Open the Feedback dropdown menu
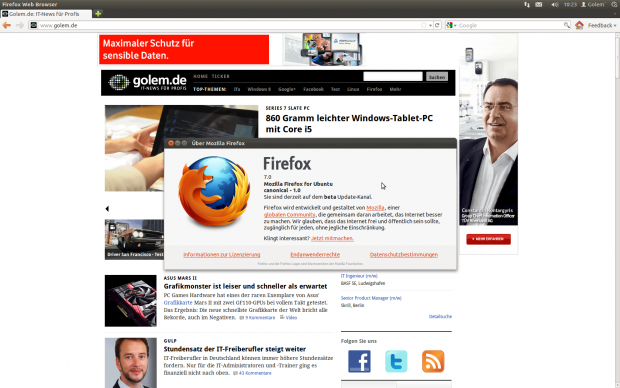Viewport: 620px width, 388px height. pos(602,25)
